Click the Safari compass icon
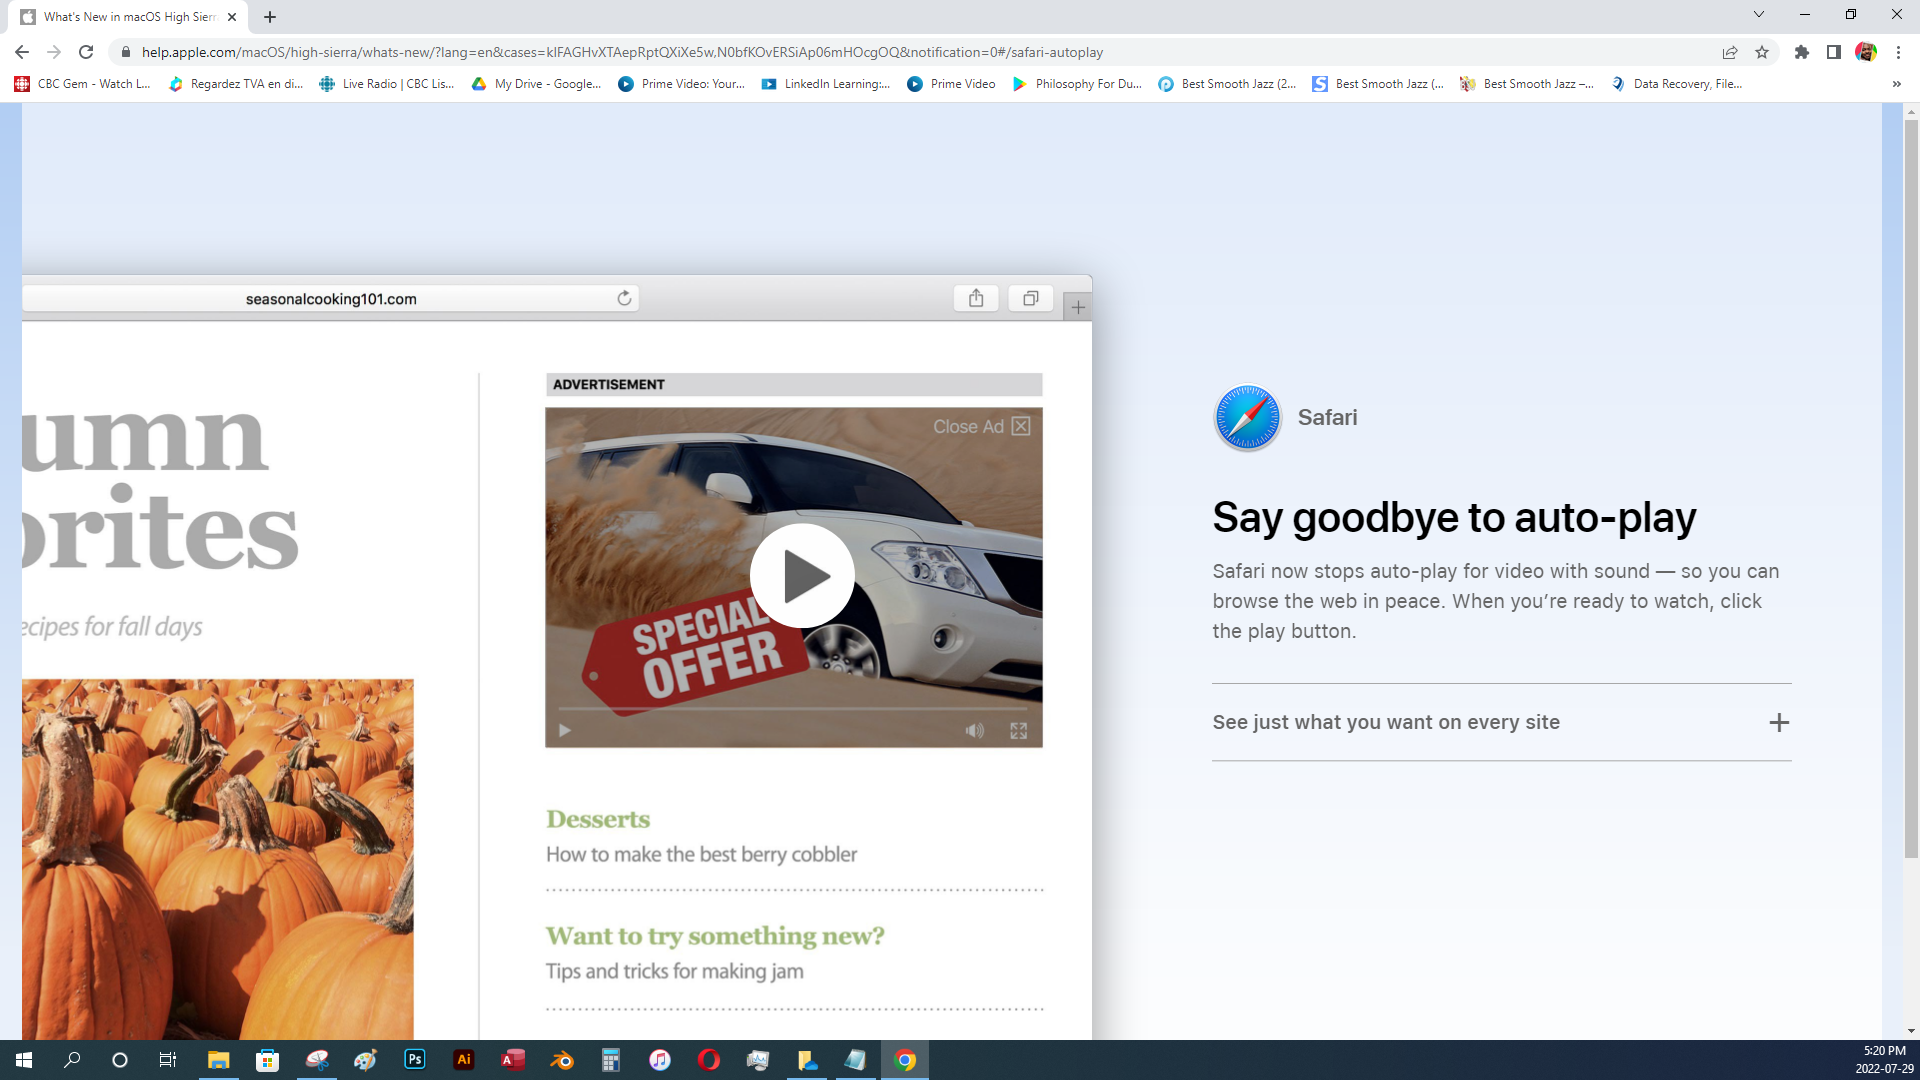Image resolution: width=1920 pixels, height=1080 pixels. pos(1247,418)
